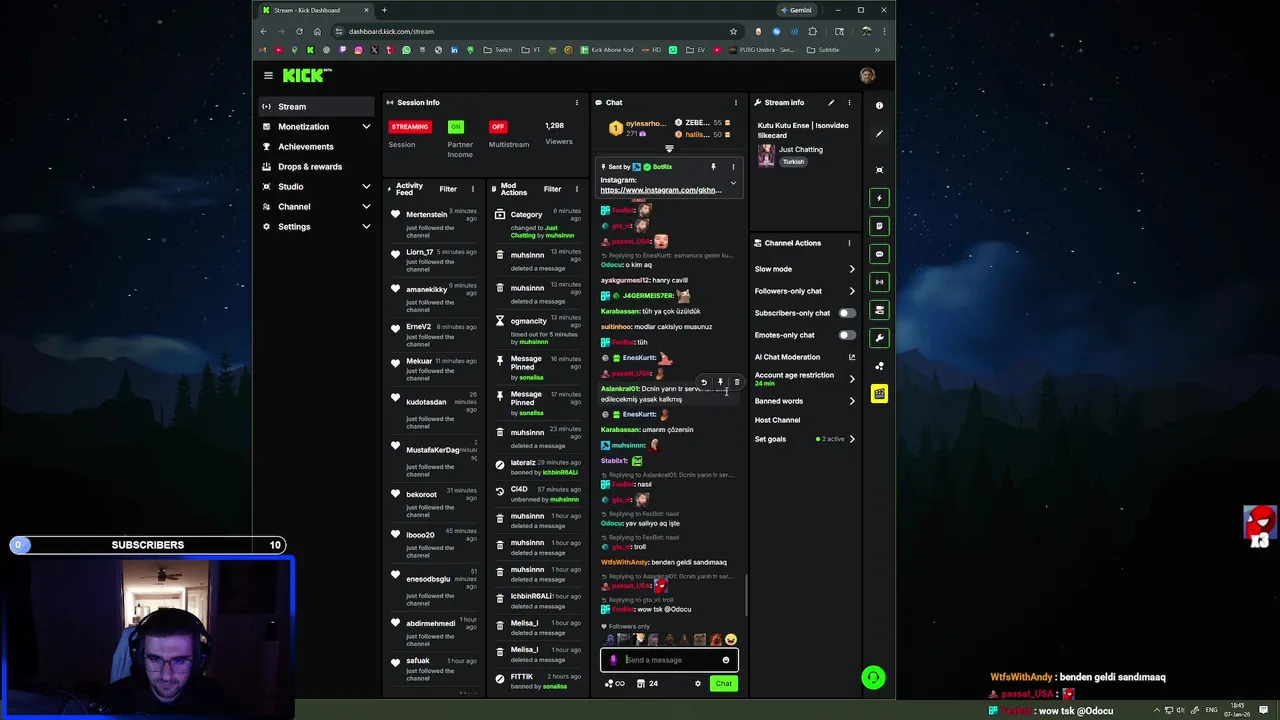The height and width of the screenshot is (720, 1280).
Task: Click the Send a message input field
Action: tap(670, 660)
